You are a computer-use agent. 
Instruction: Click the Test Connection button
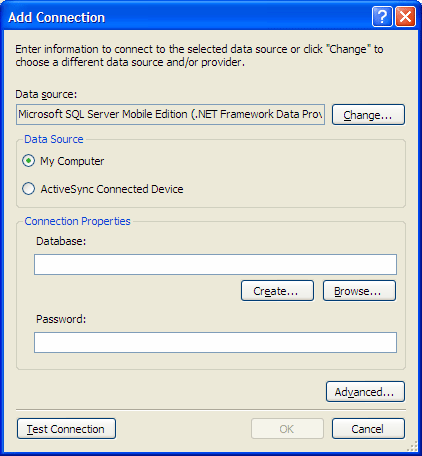click(66, 429)
